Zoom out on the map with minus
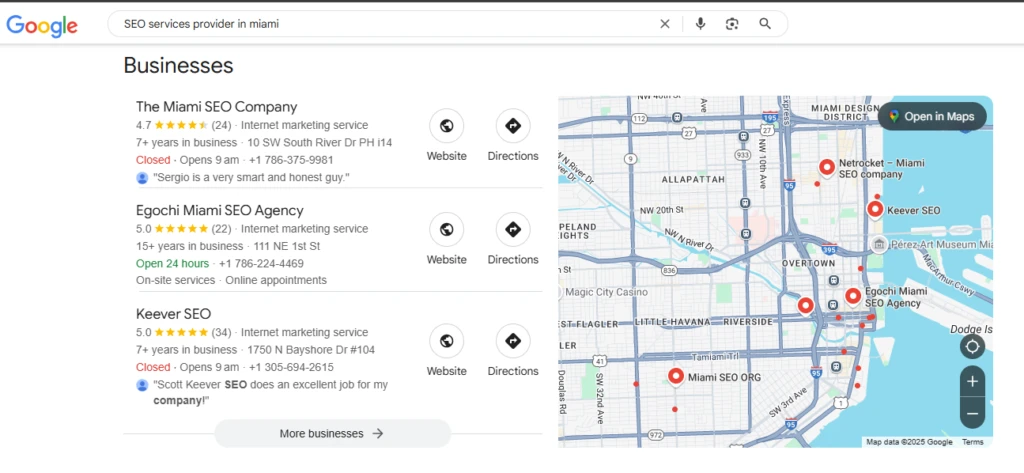 [972, 414]
